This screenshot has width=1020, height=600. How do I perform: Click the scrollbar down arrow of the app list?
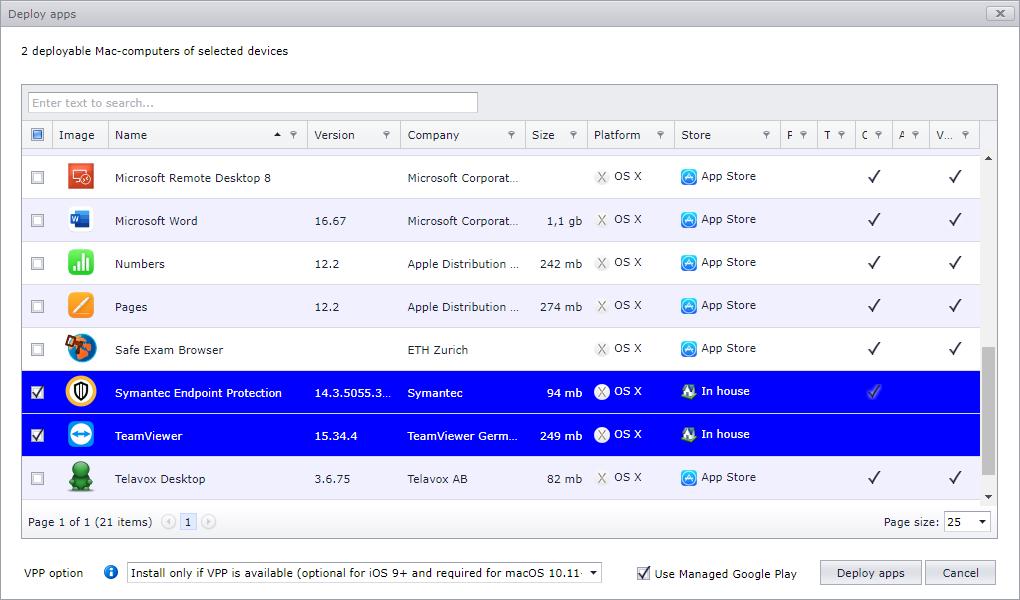[988, 497]
